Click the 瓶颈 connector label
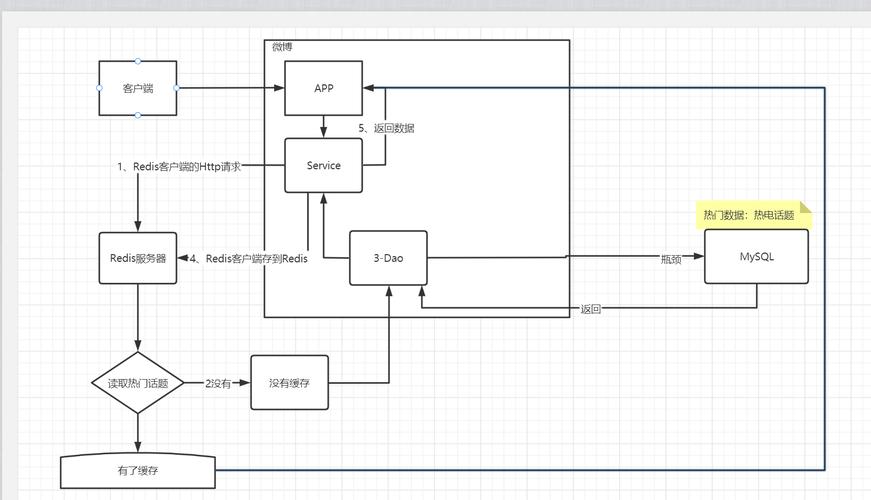Image resolution: width=871 pixels, height=500 pixels. pyautogui.click(x=671, y=259)
